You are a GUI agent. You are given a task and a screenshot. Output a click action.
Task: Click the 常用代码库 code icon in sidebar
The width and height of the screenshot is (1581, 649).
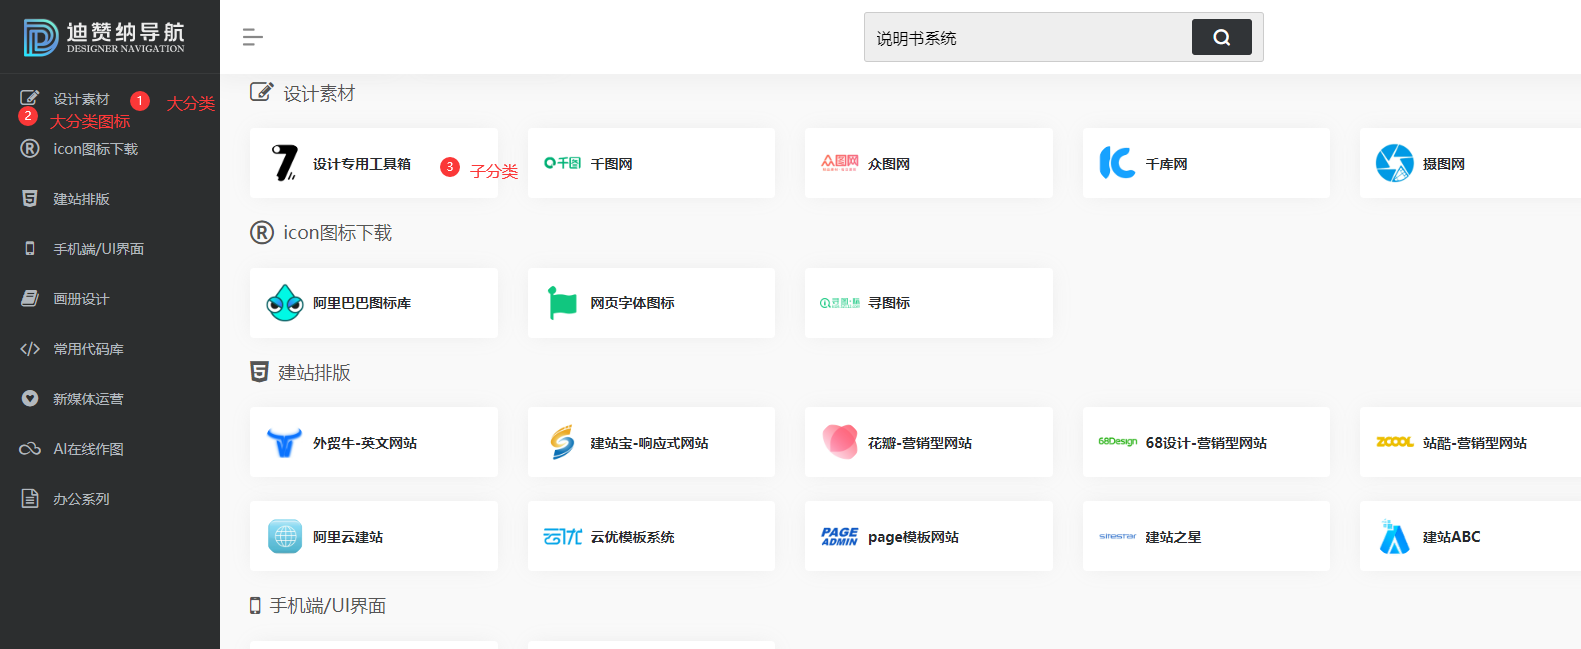(30, 349)
